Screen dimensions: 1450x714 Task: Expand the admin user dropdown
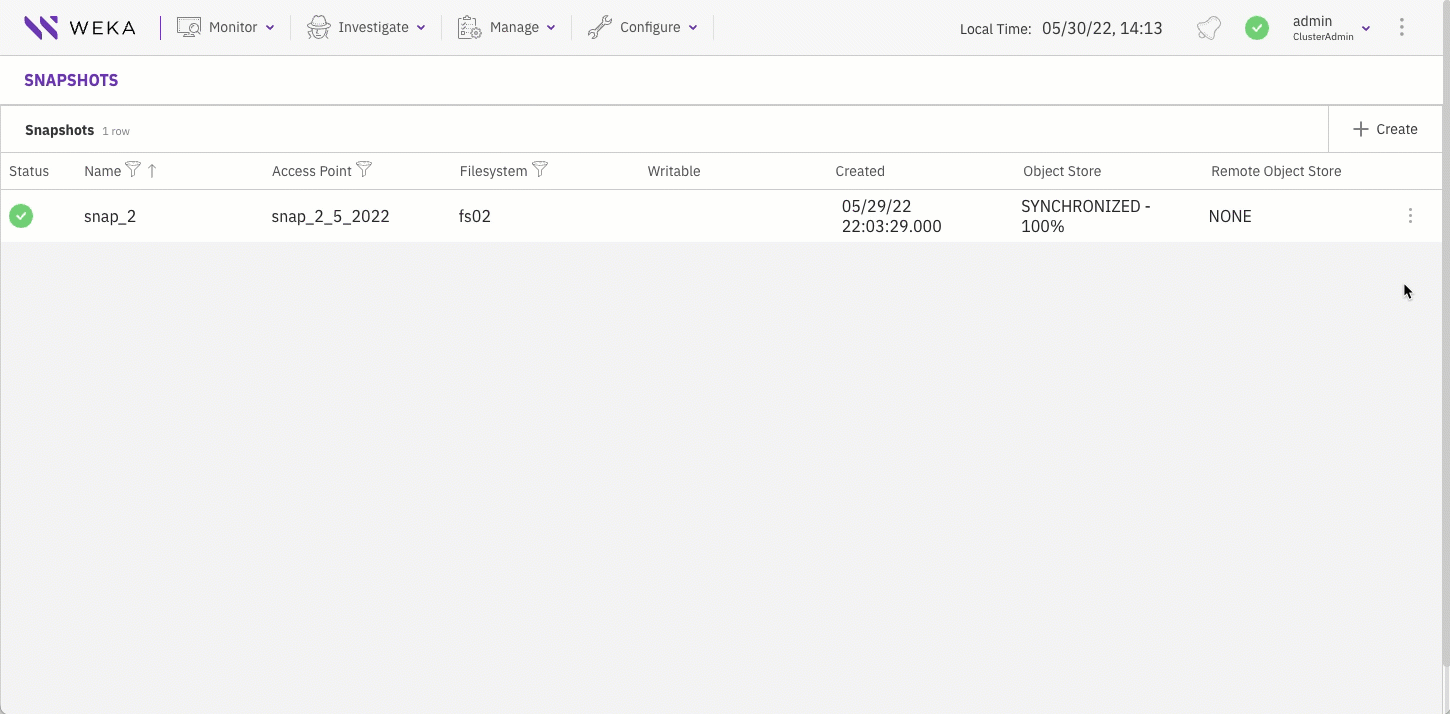(x=1365, y=28)
